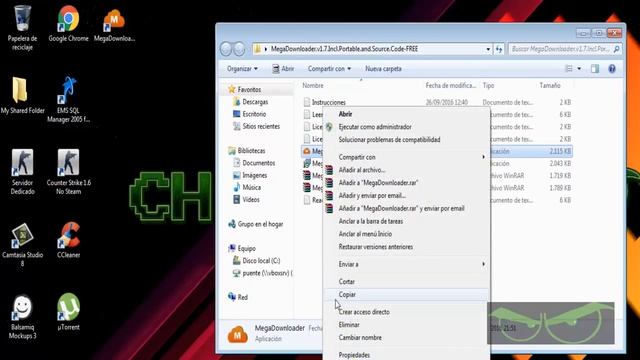Sort by the Tamaño column header
Viewport: 640px width, 360px height.
550,86
